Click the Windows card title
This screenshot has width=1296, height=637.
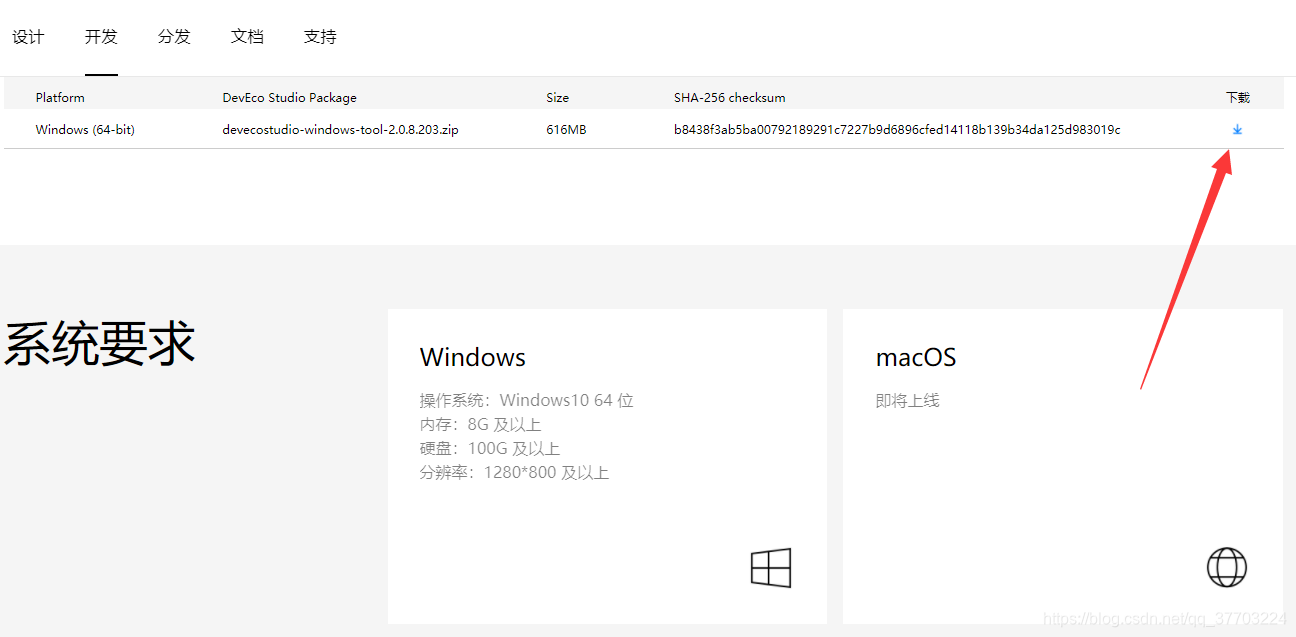(x=473, y=357)
